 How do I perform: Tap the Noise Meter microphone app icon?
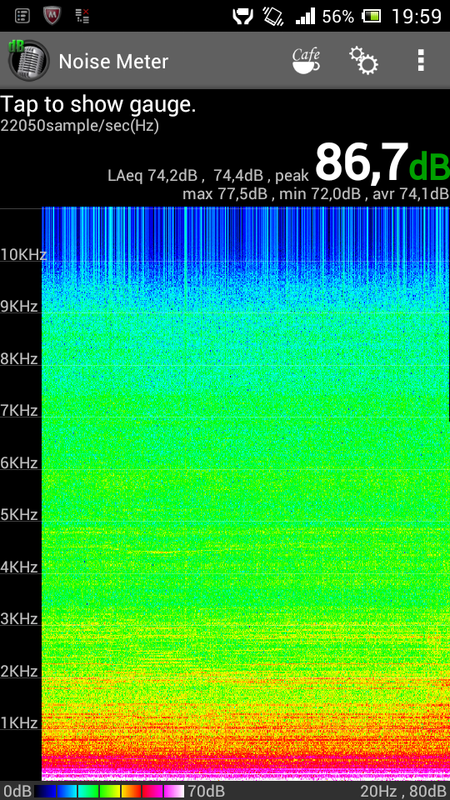[29, 61]
